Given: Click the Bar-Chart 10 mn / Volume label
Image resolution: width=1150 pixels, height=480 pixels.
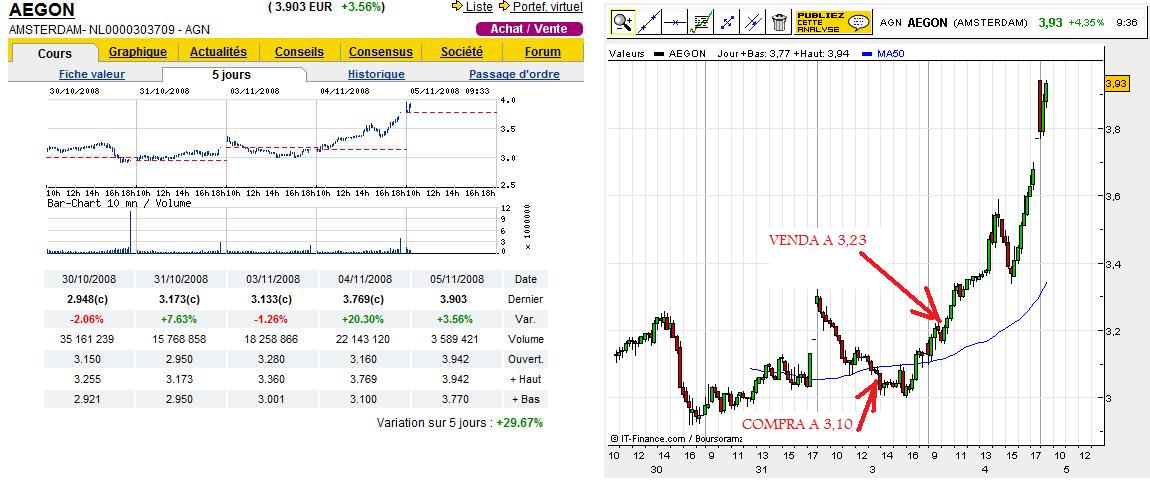Looking at the screenshot, I should click(119, 203).
